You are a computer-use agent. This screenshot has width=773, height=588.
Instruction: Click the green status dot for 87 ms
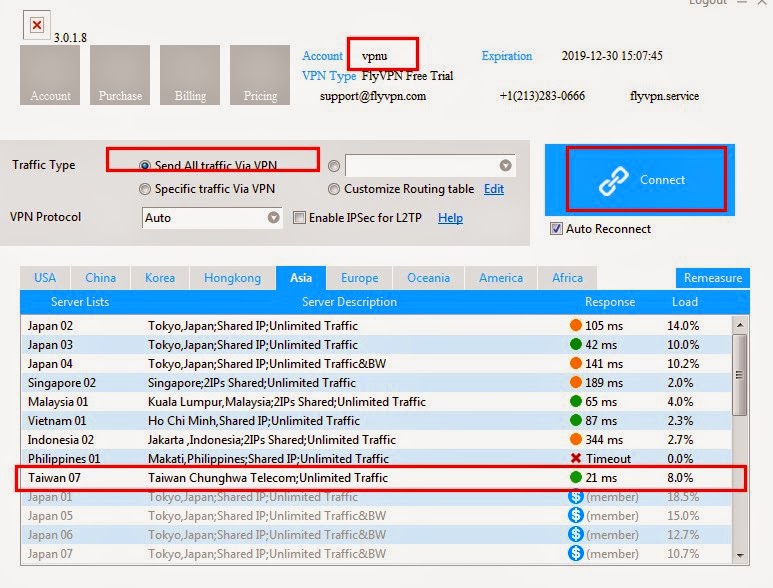tap(575, 420)
